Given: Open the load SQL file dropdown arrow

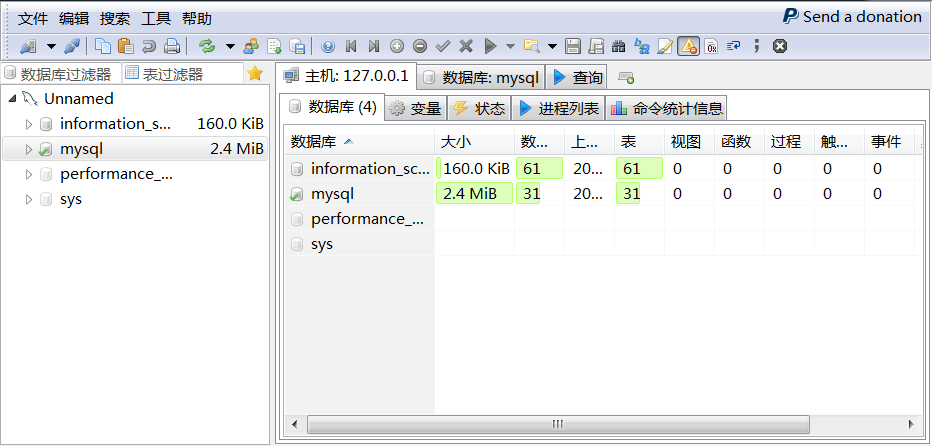Looking at the screenshot, I should click(552, 46).
